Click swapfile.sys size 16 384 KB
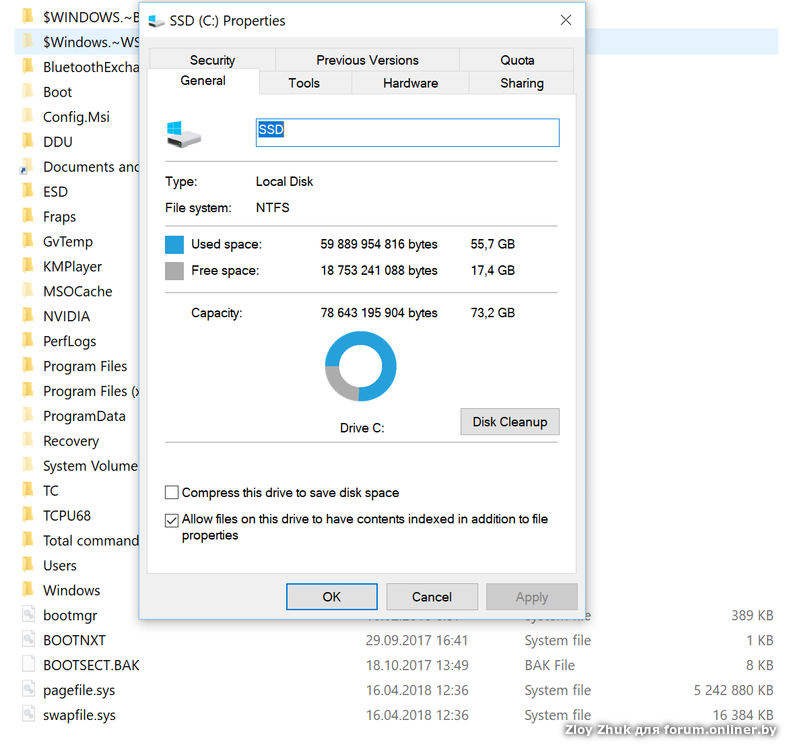The height and width of the screenshot is (753, 800). [x=743, y=715]
